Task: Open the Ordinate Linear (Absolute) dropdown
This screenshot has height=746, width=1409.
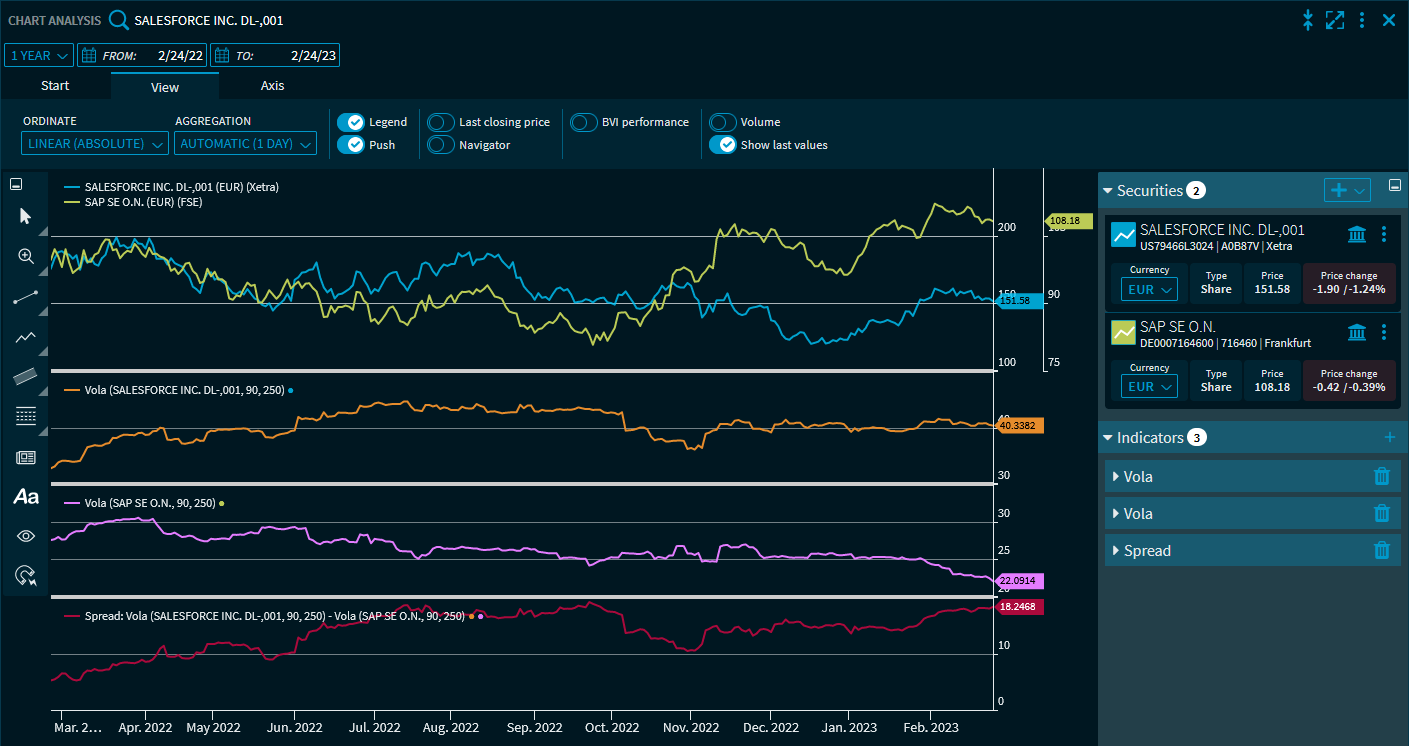Action: tap(95, 144)
